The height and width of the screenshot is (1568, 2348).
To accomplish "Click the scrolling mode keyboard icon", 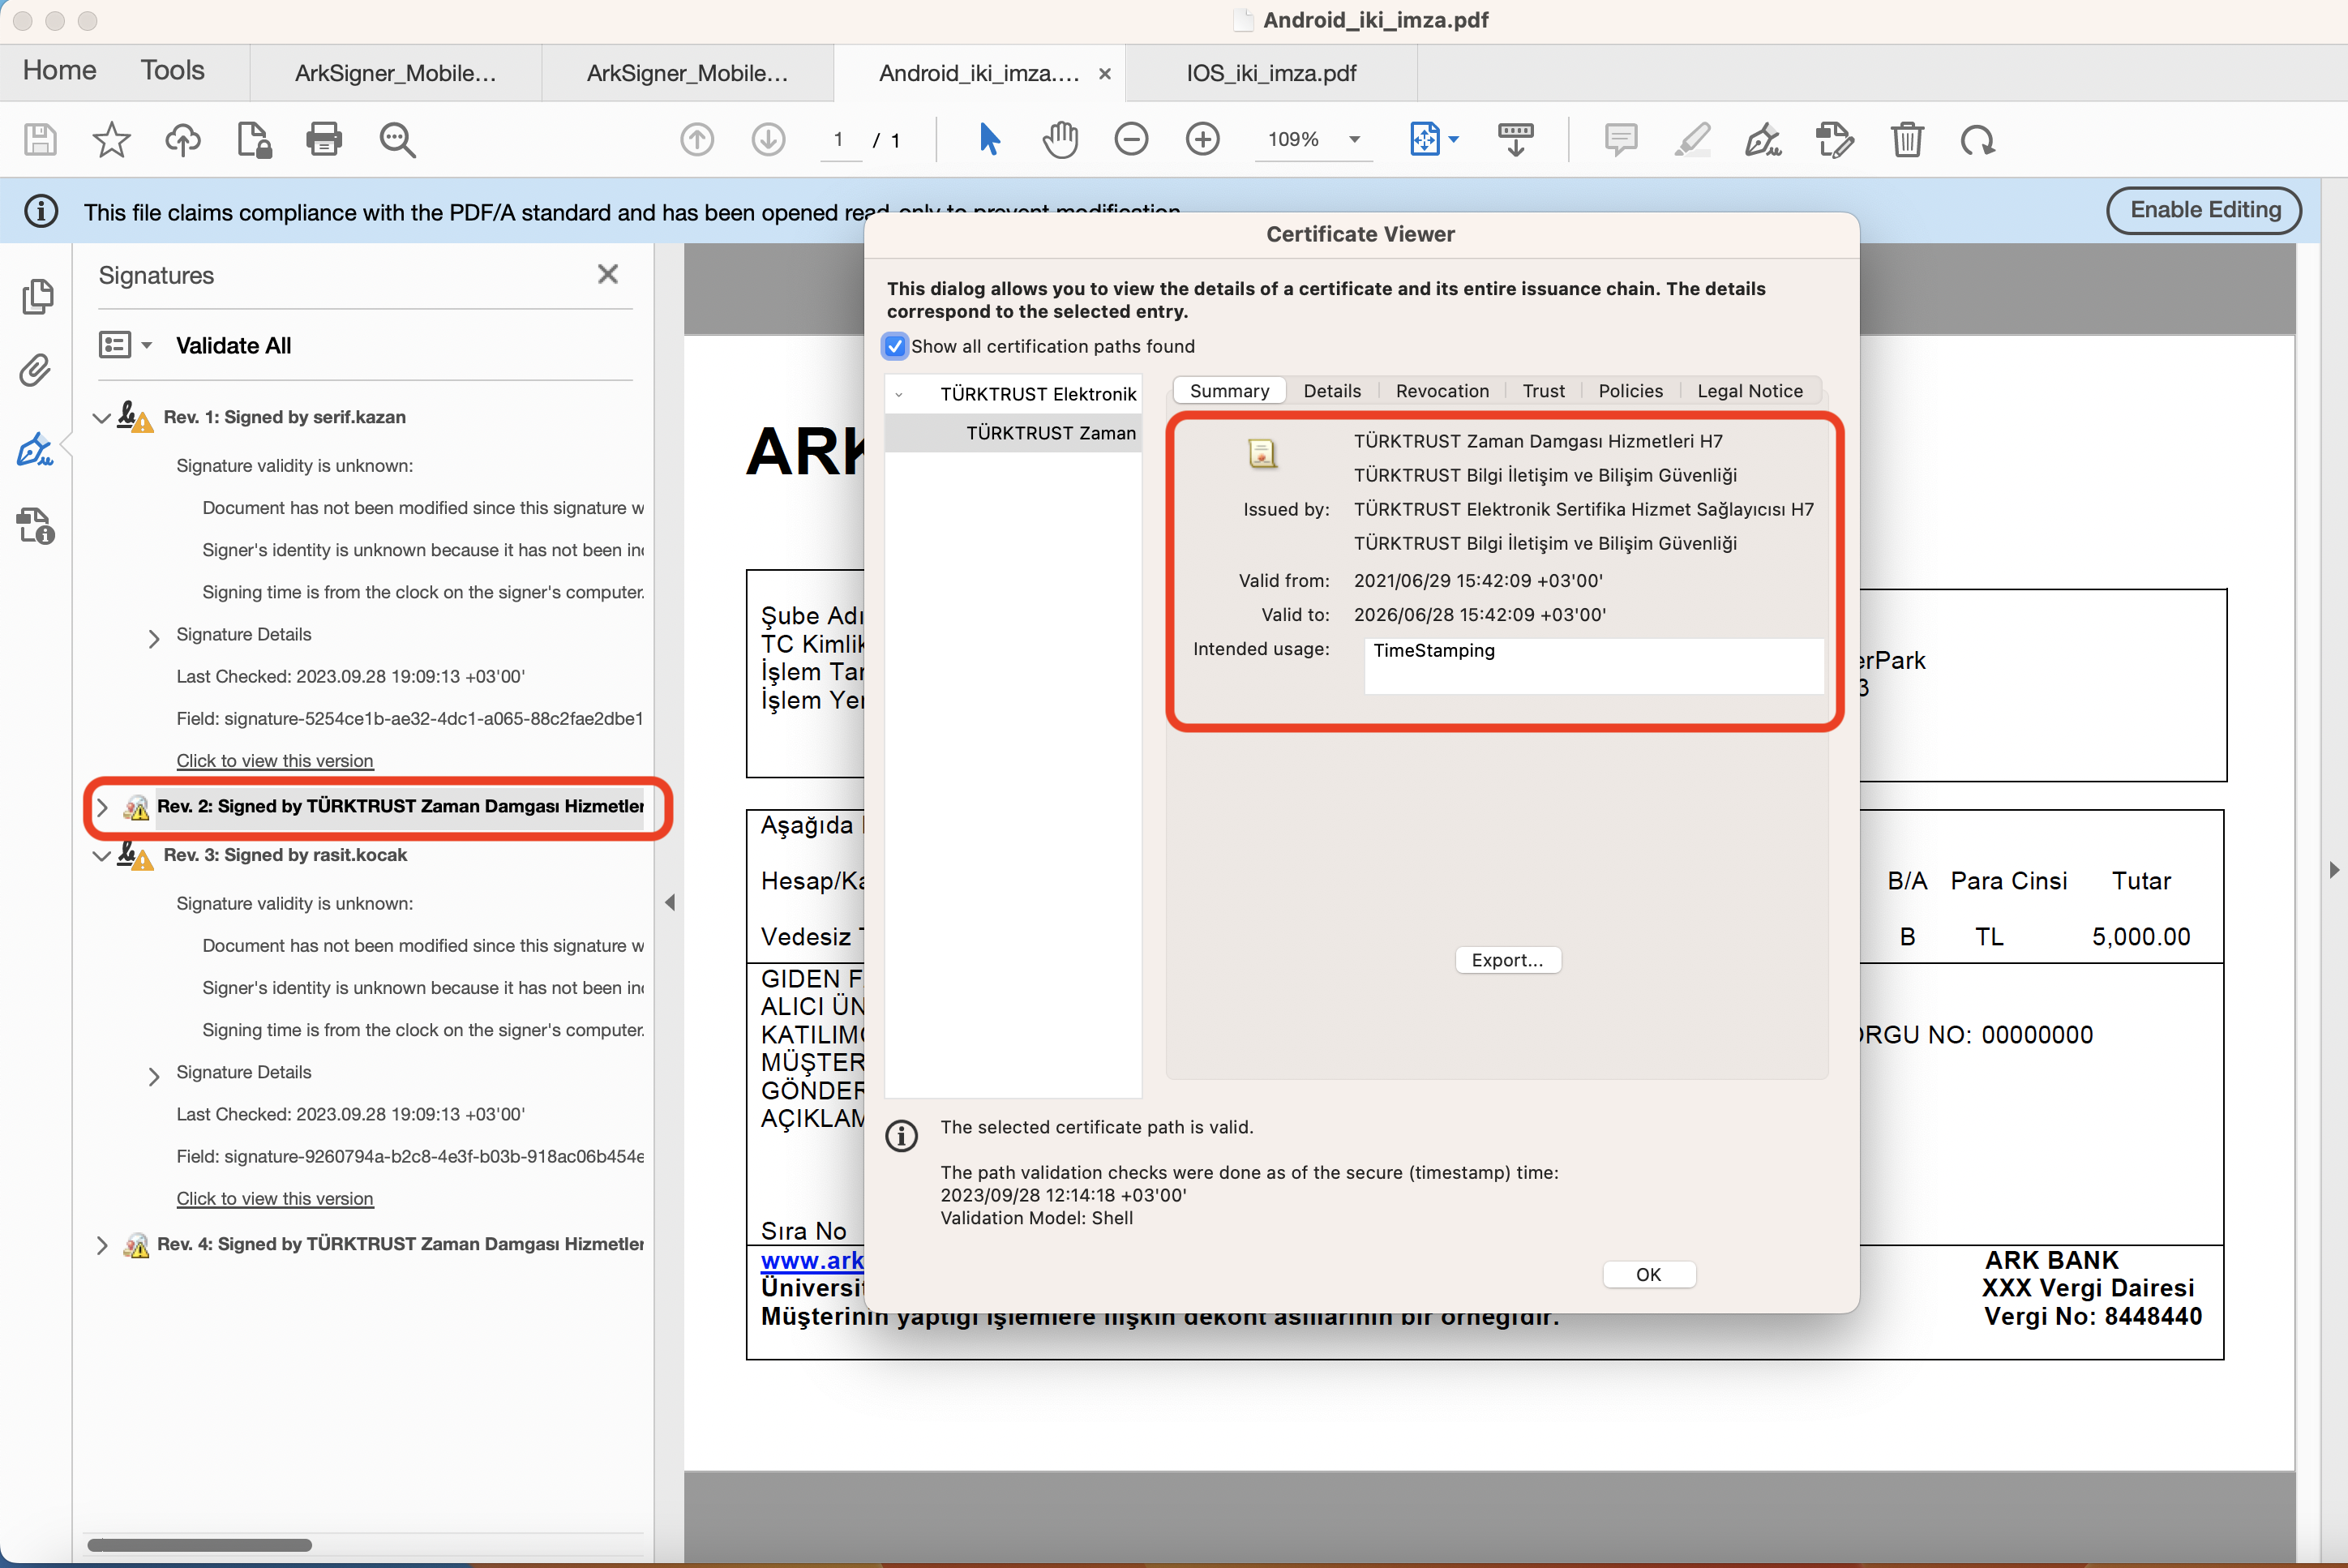I will (1516, 139).
